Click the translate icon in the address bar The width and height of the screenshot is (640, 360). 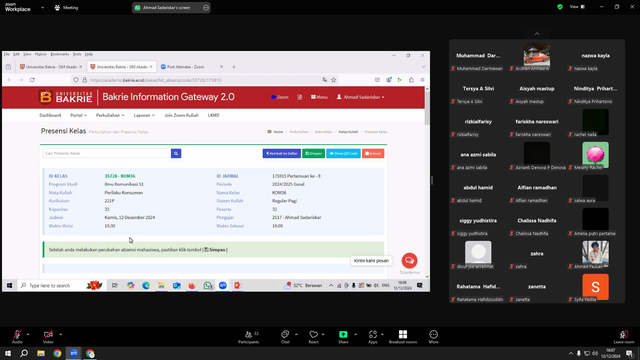click(x=324, y=80)
